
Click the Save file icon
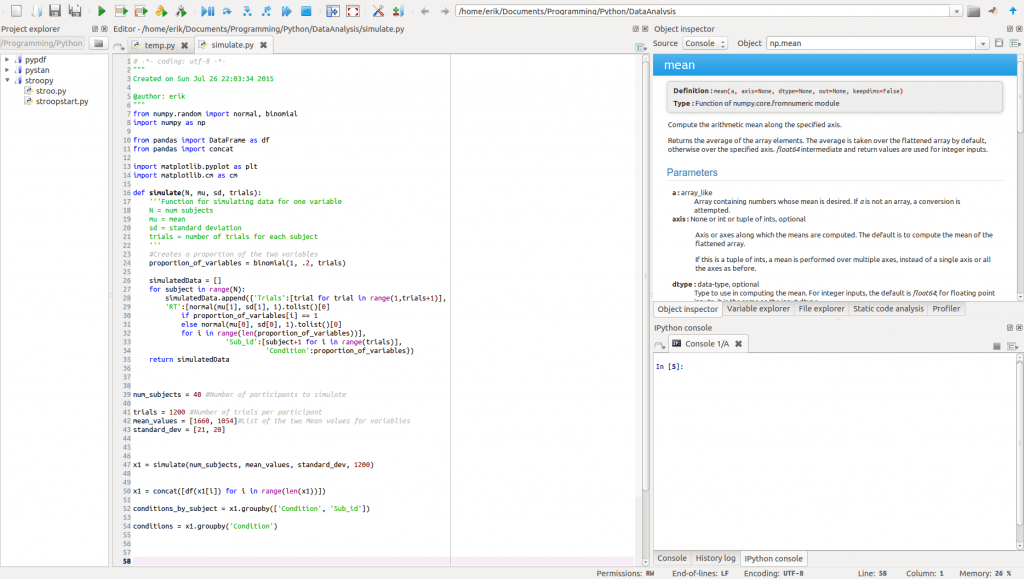click(54, 11)
